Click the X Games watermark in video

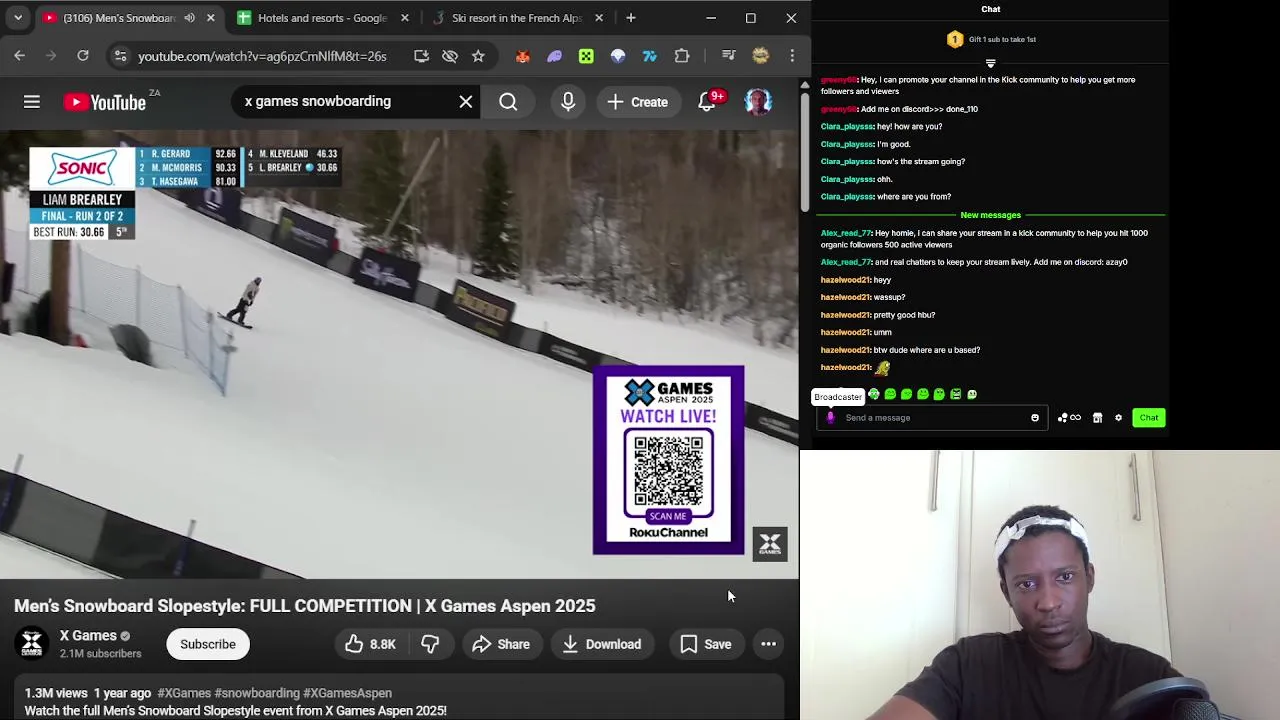pyautogui.click(x=770, y=544)
